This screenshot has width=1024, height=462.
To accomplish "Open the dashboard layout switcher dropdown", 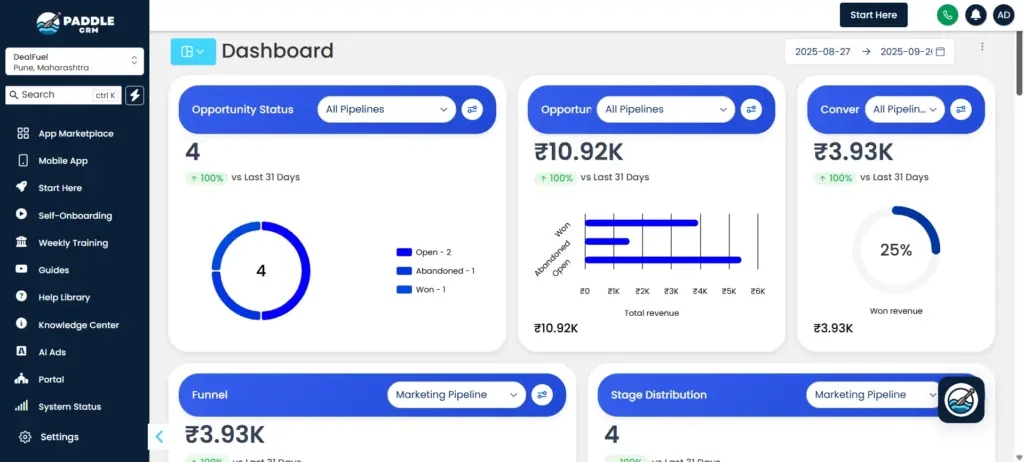I will coord(193,52).
